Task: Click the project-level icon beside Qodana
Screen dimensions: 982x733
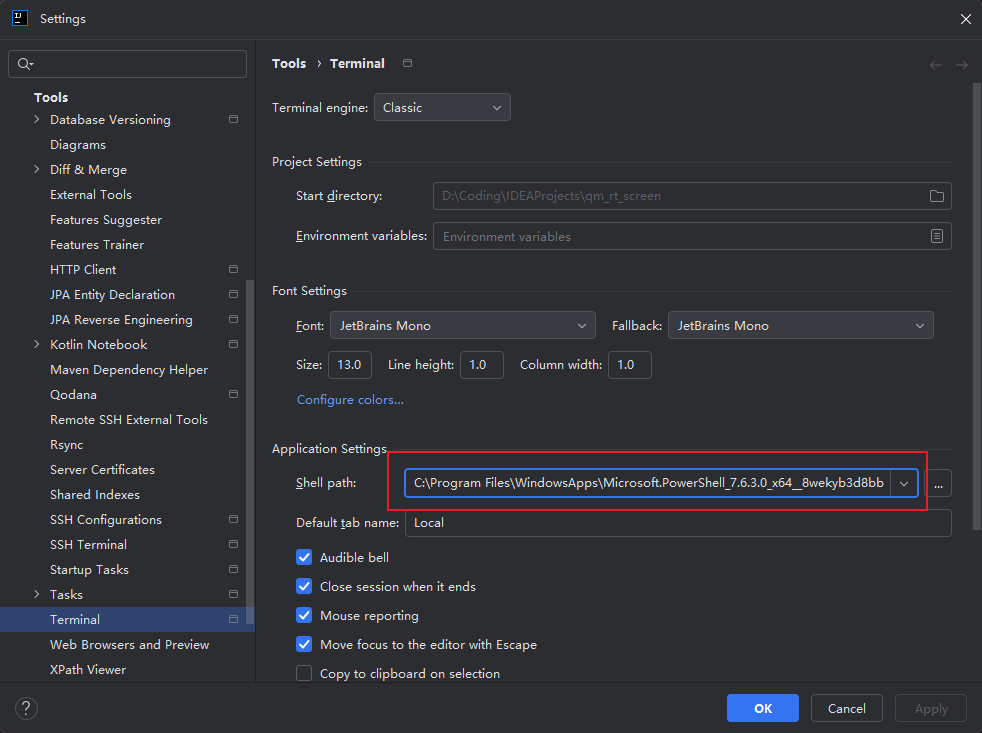Action: click(234, 394)
